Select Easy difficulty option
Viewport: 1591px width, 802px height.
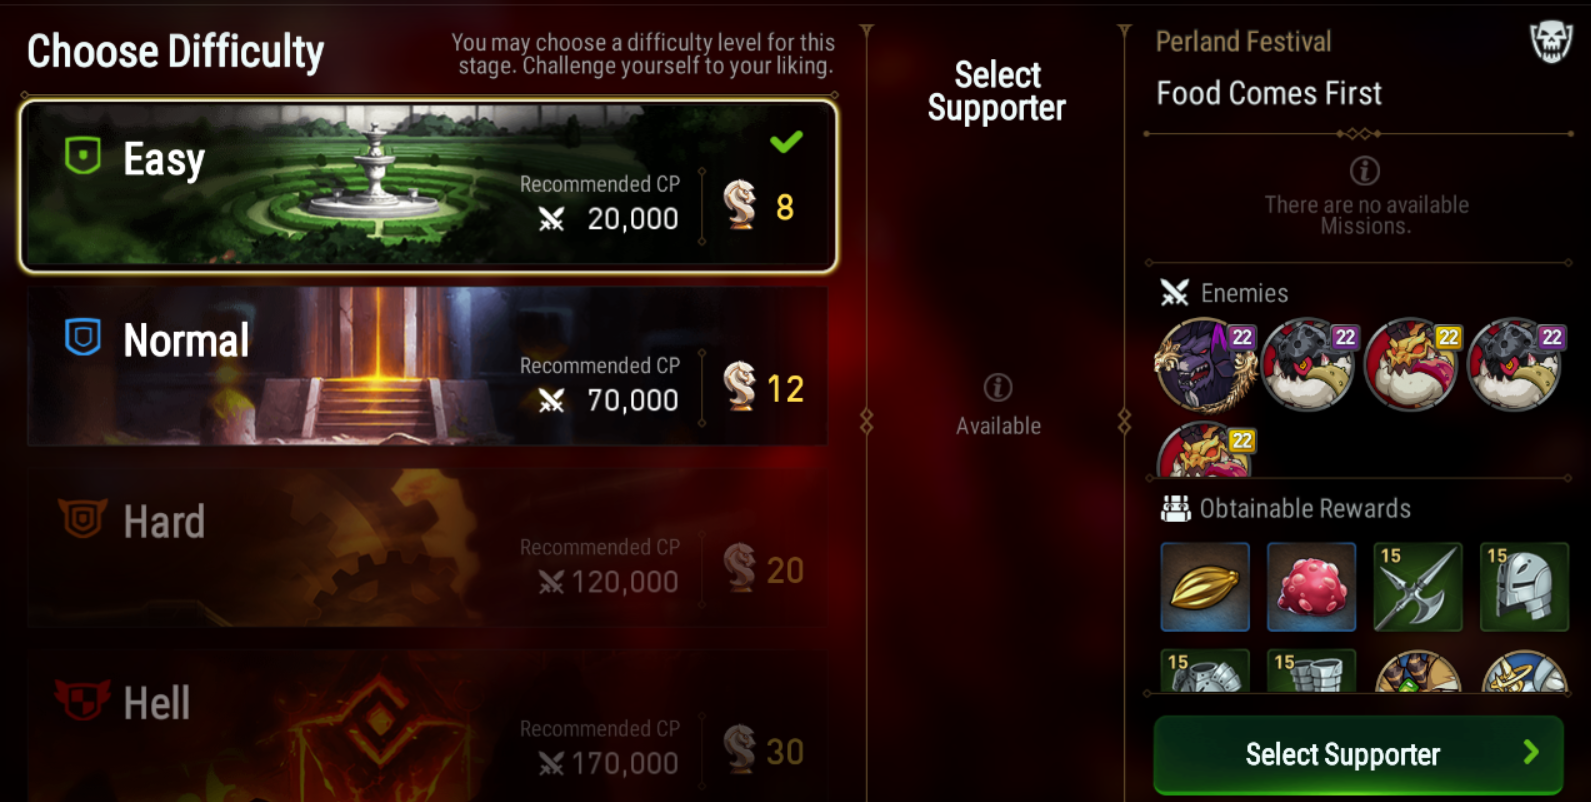click(428, 185)
